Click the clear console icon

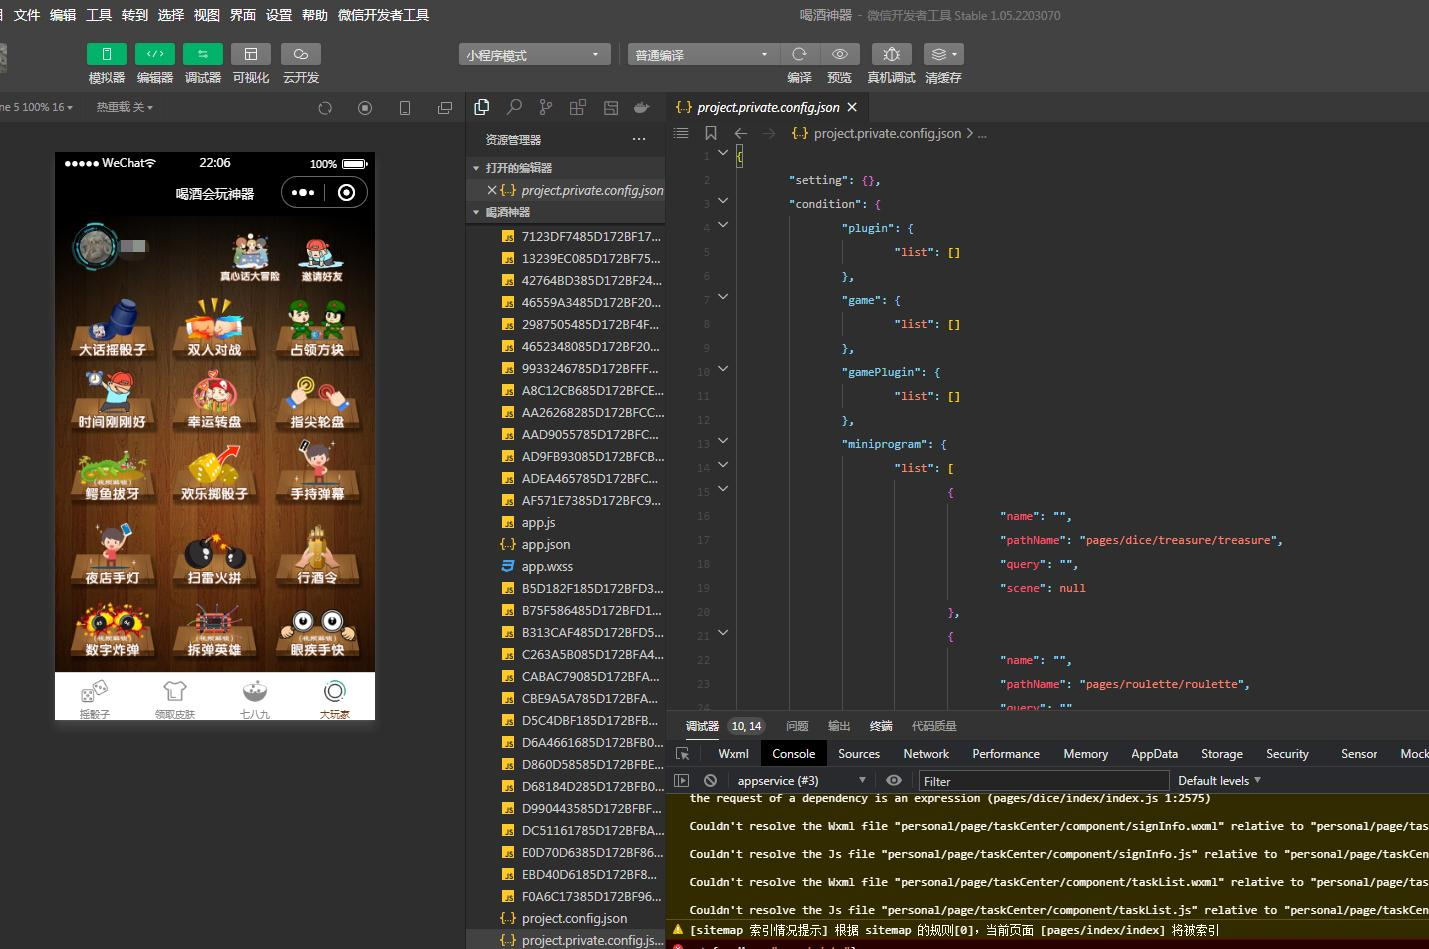[x=710, y=781]
